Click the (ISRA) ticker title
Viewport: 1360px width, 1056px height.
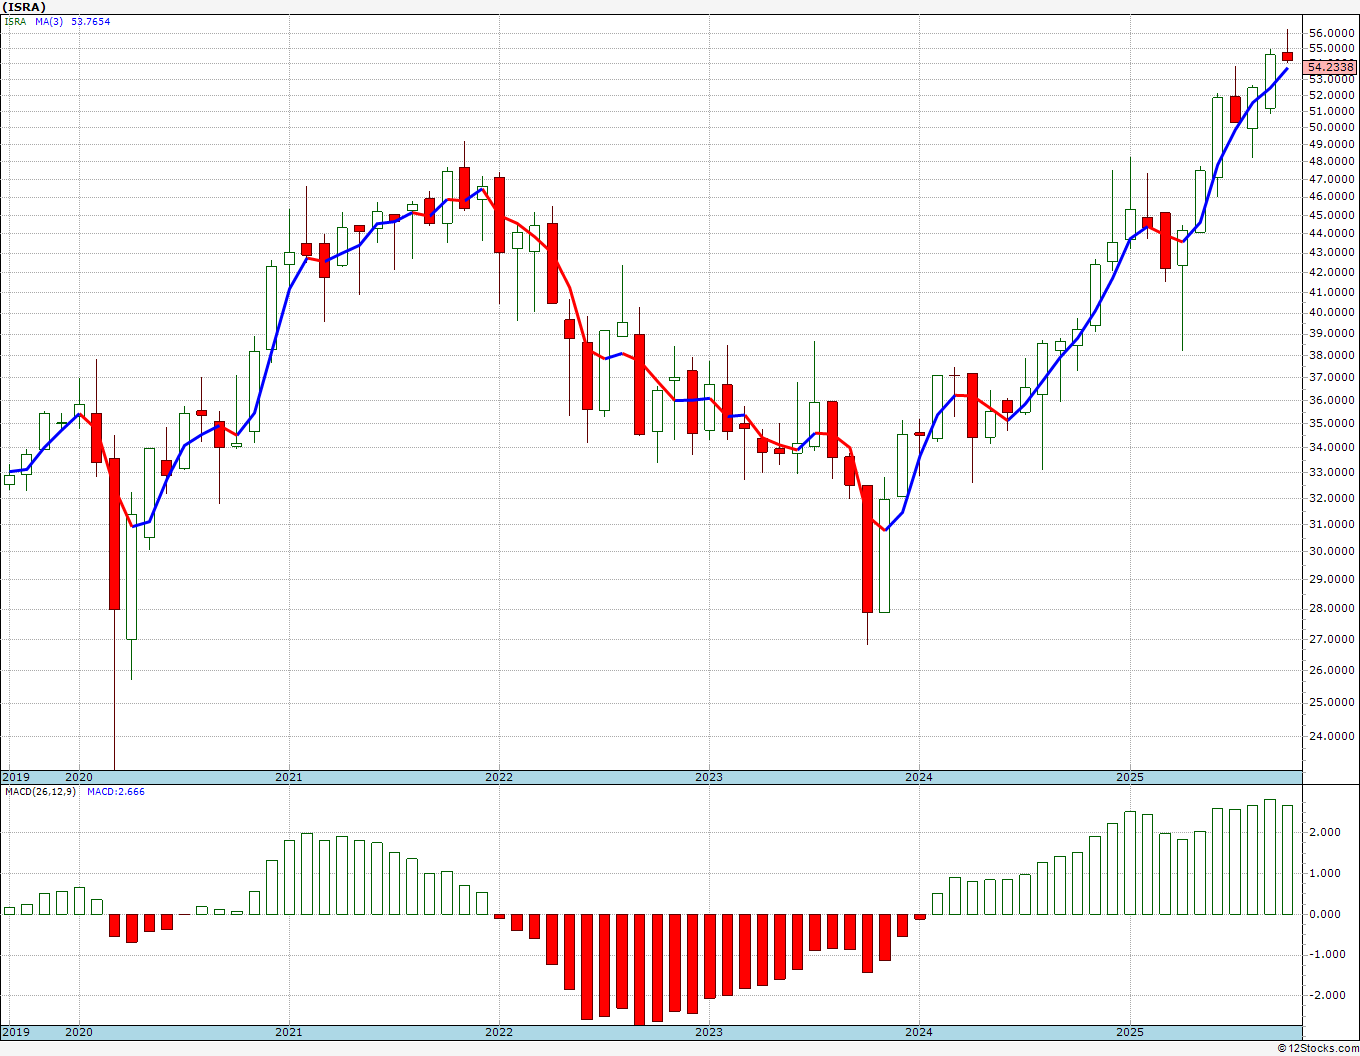click(24, 6)
